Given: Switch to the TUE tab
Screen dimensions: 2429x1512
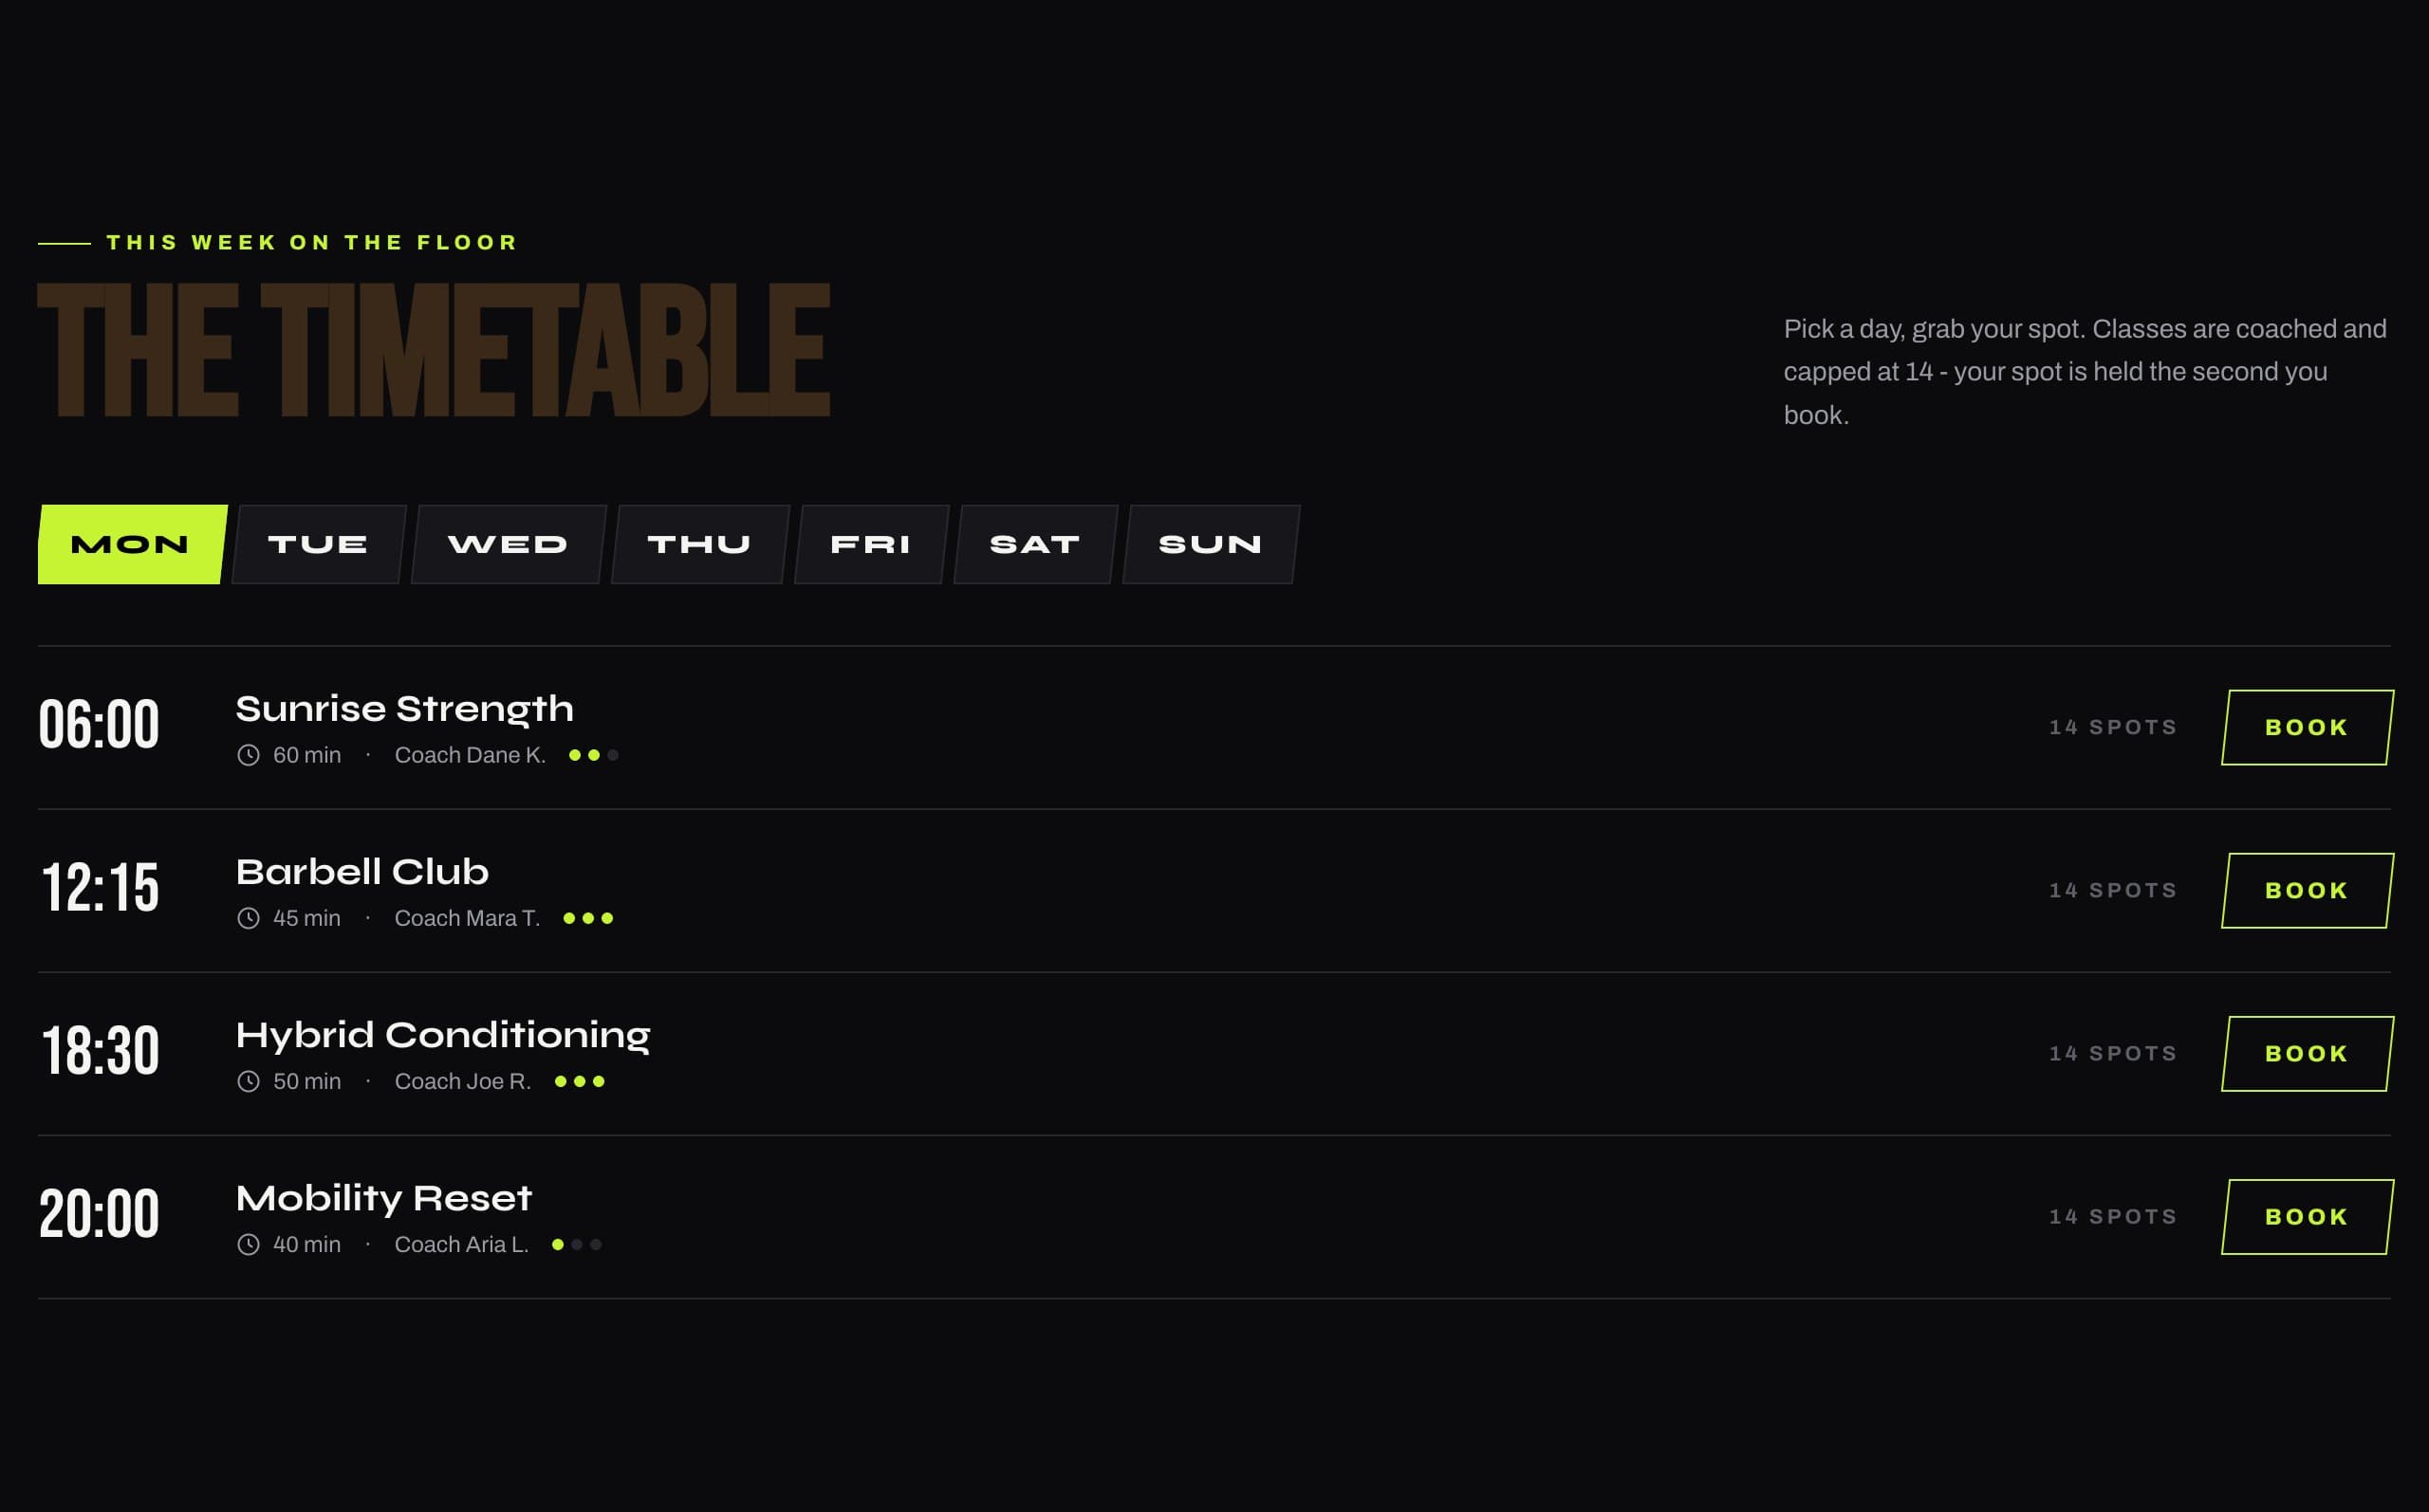Looking at the screenshot, I should coord(319,544).
